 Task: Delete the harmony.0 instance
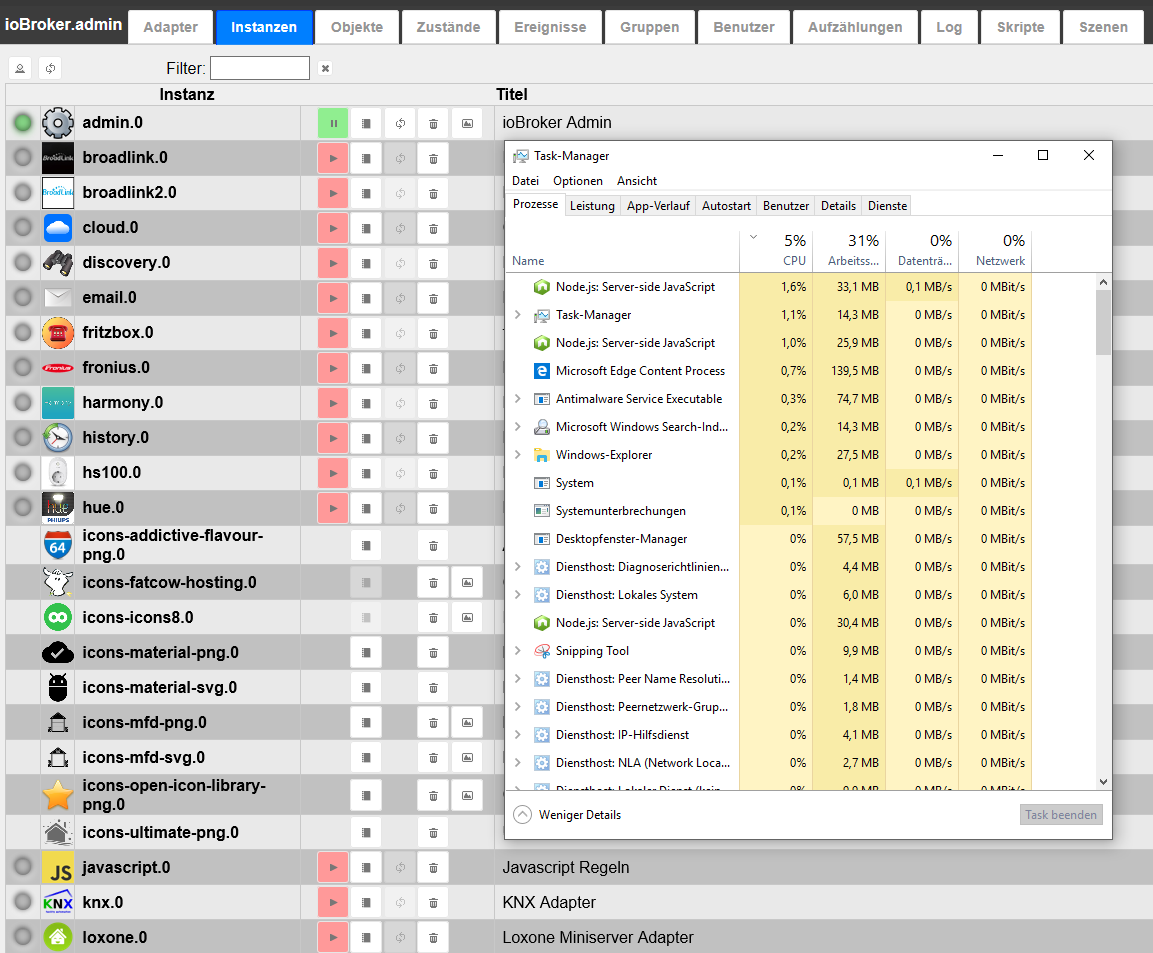tap(433, 403)
